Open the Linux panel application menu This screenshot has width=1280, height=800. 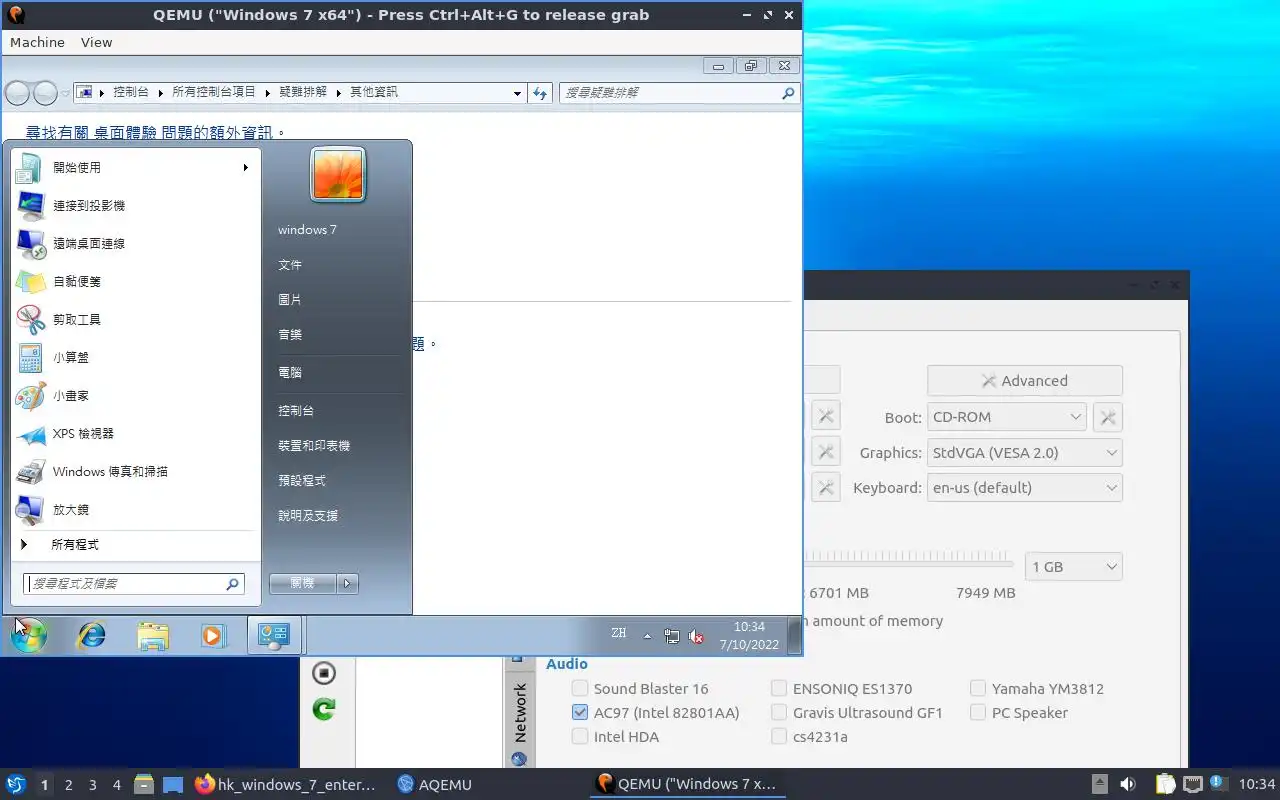click(16, 785)
